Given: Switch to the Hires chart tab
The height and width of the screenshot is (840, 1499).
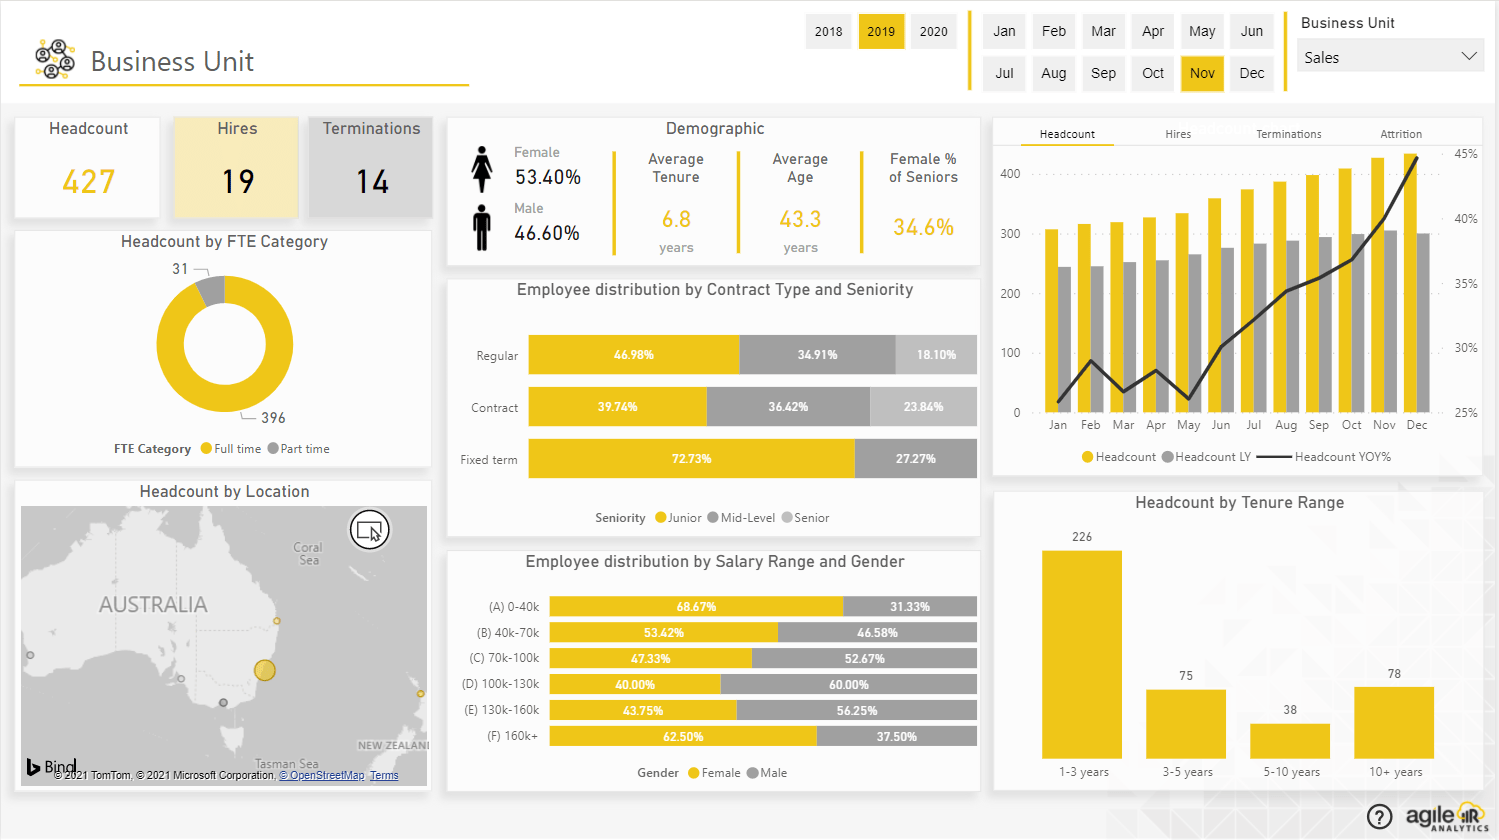Looking at the screenshot, I should 1178,132.
